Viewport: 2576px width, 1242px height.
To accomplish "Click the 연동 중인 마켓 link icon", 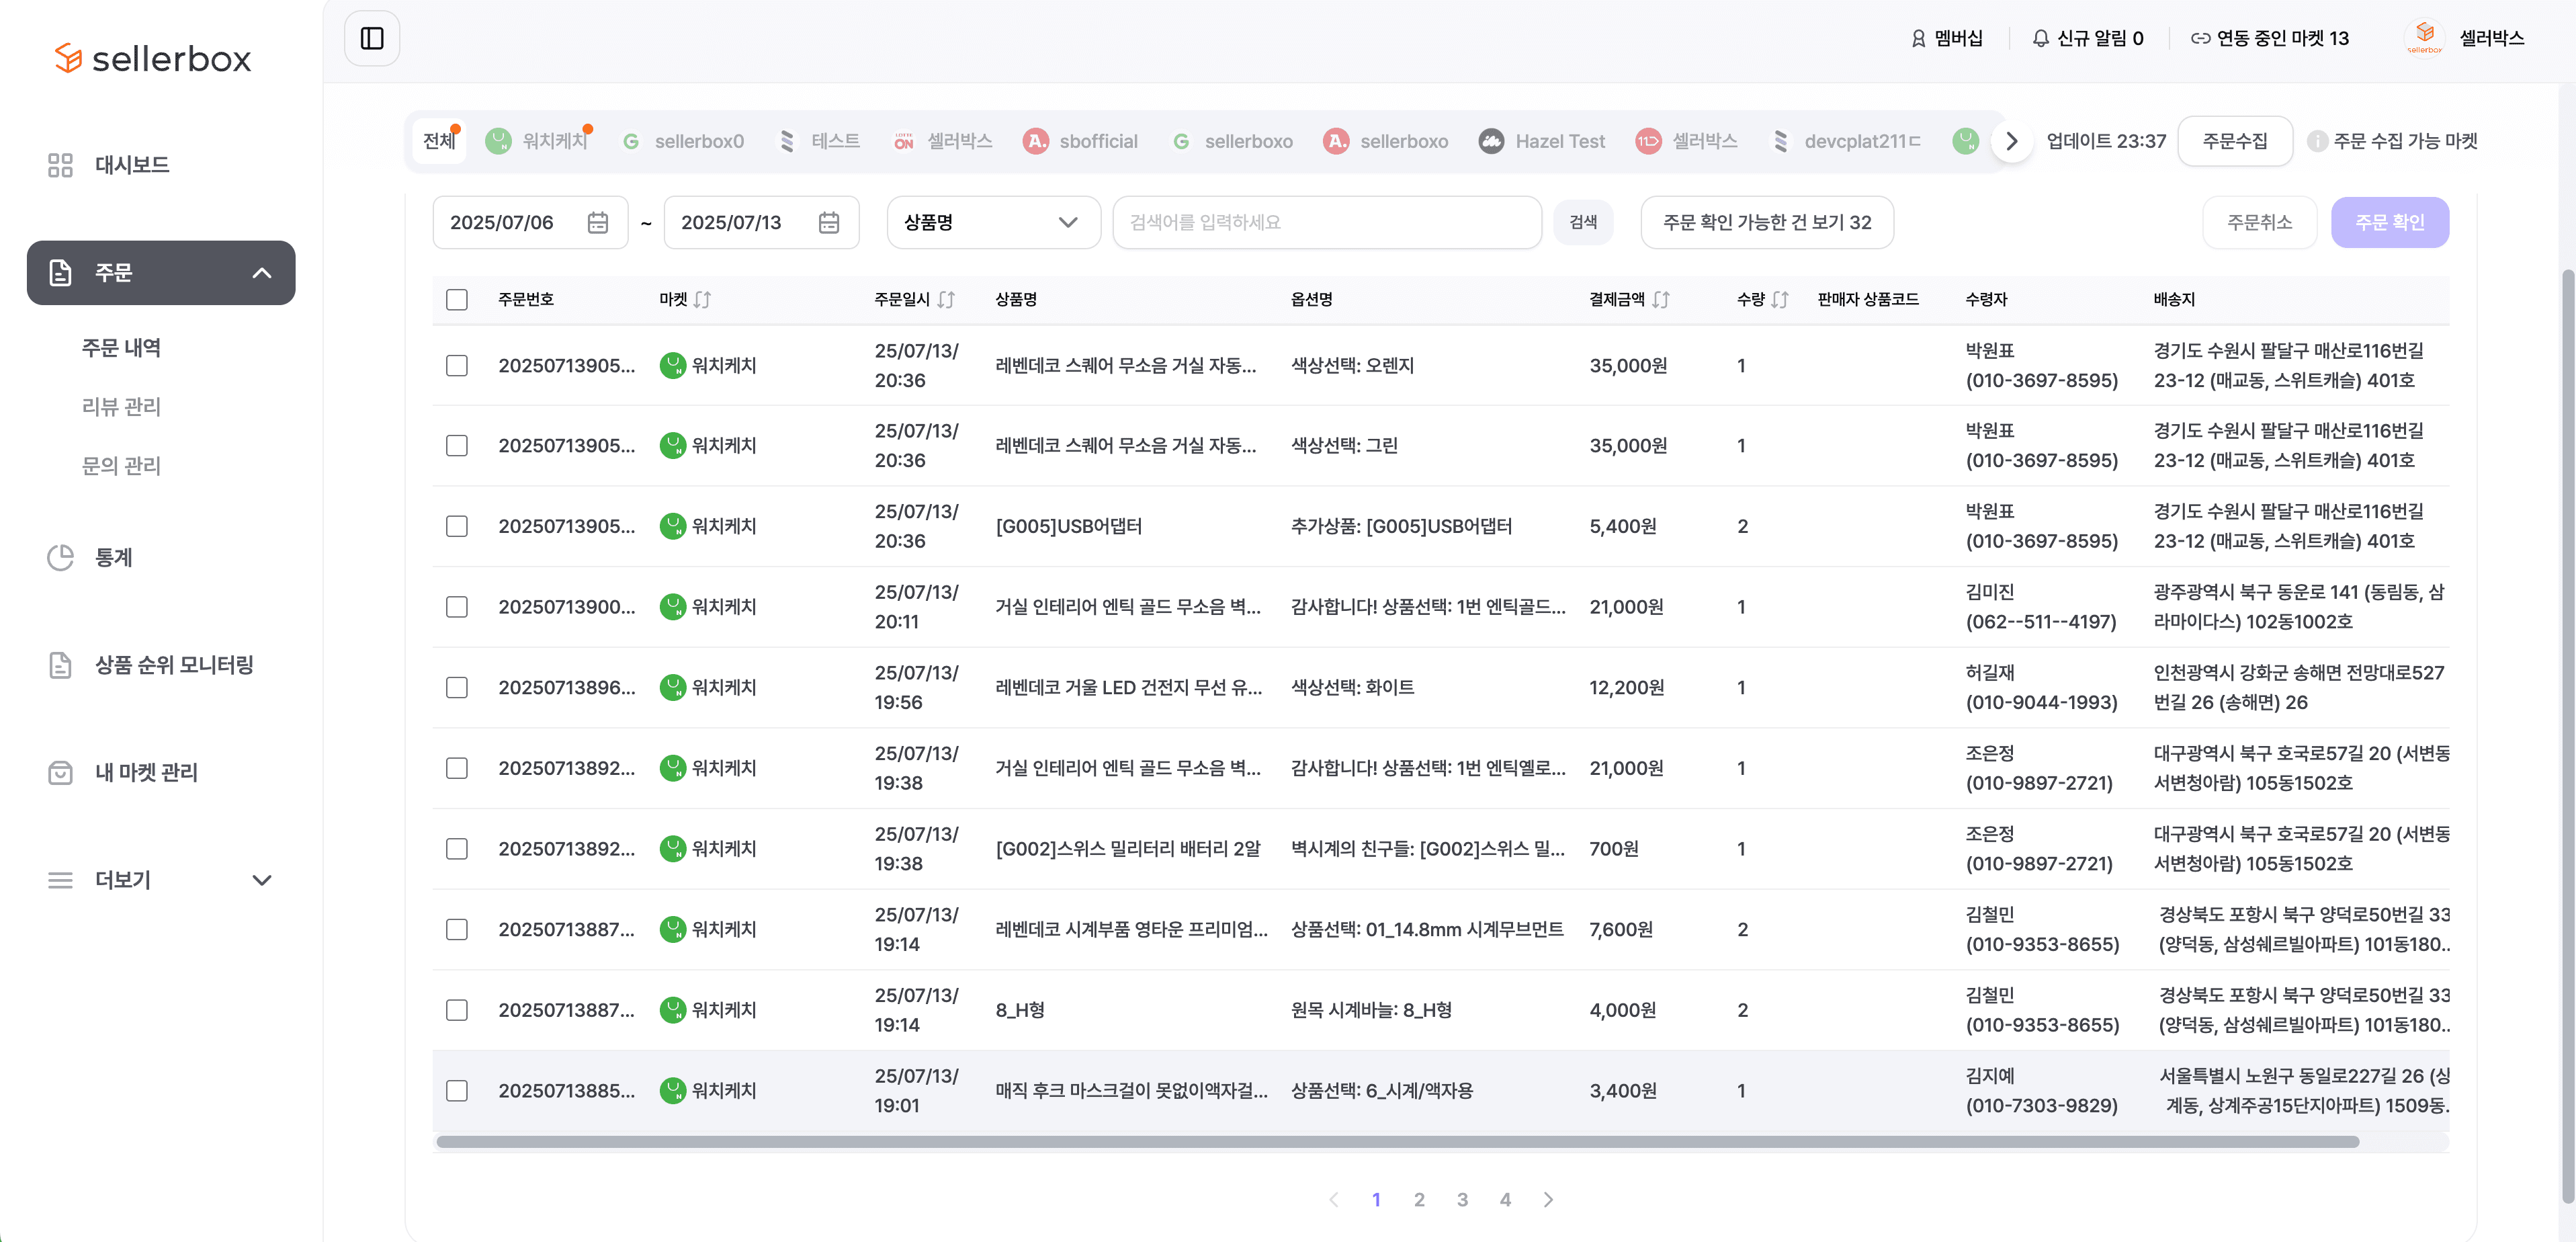I will click(2200, 38).
